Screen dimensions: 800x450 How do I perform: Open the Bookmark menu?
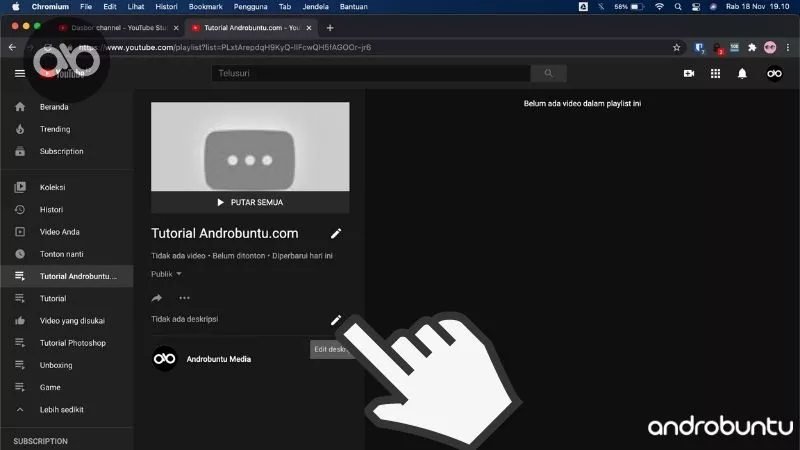(x=206, y=7)
